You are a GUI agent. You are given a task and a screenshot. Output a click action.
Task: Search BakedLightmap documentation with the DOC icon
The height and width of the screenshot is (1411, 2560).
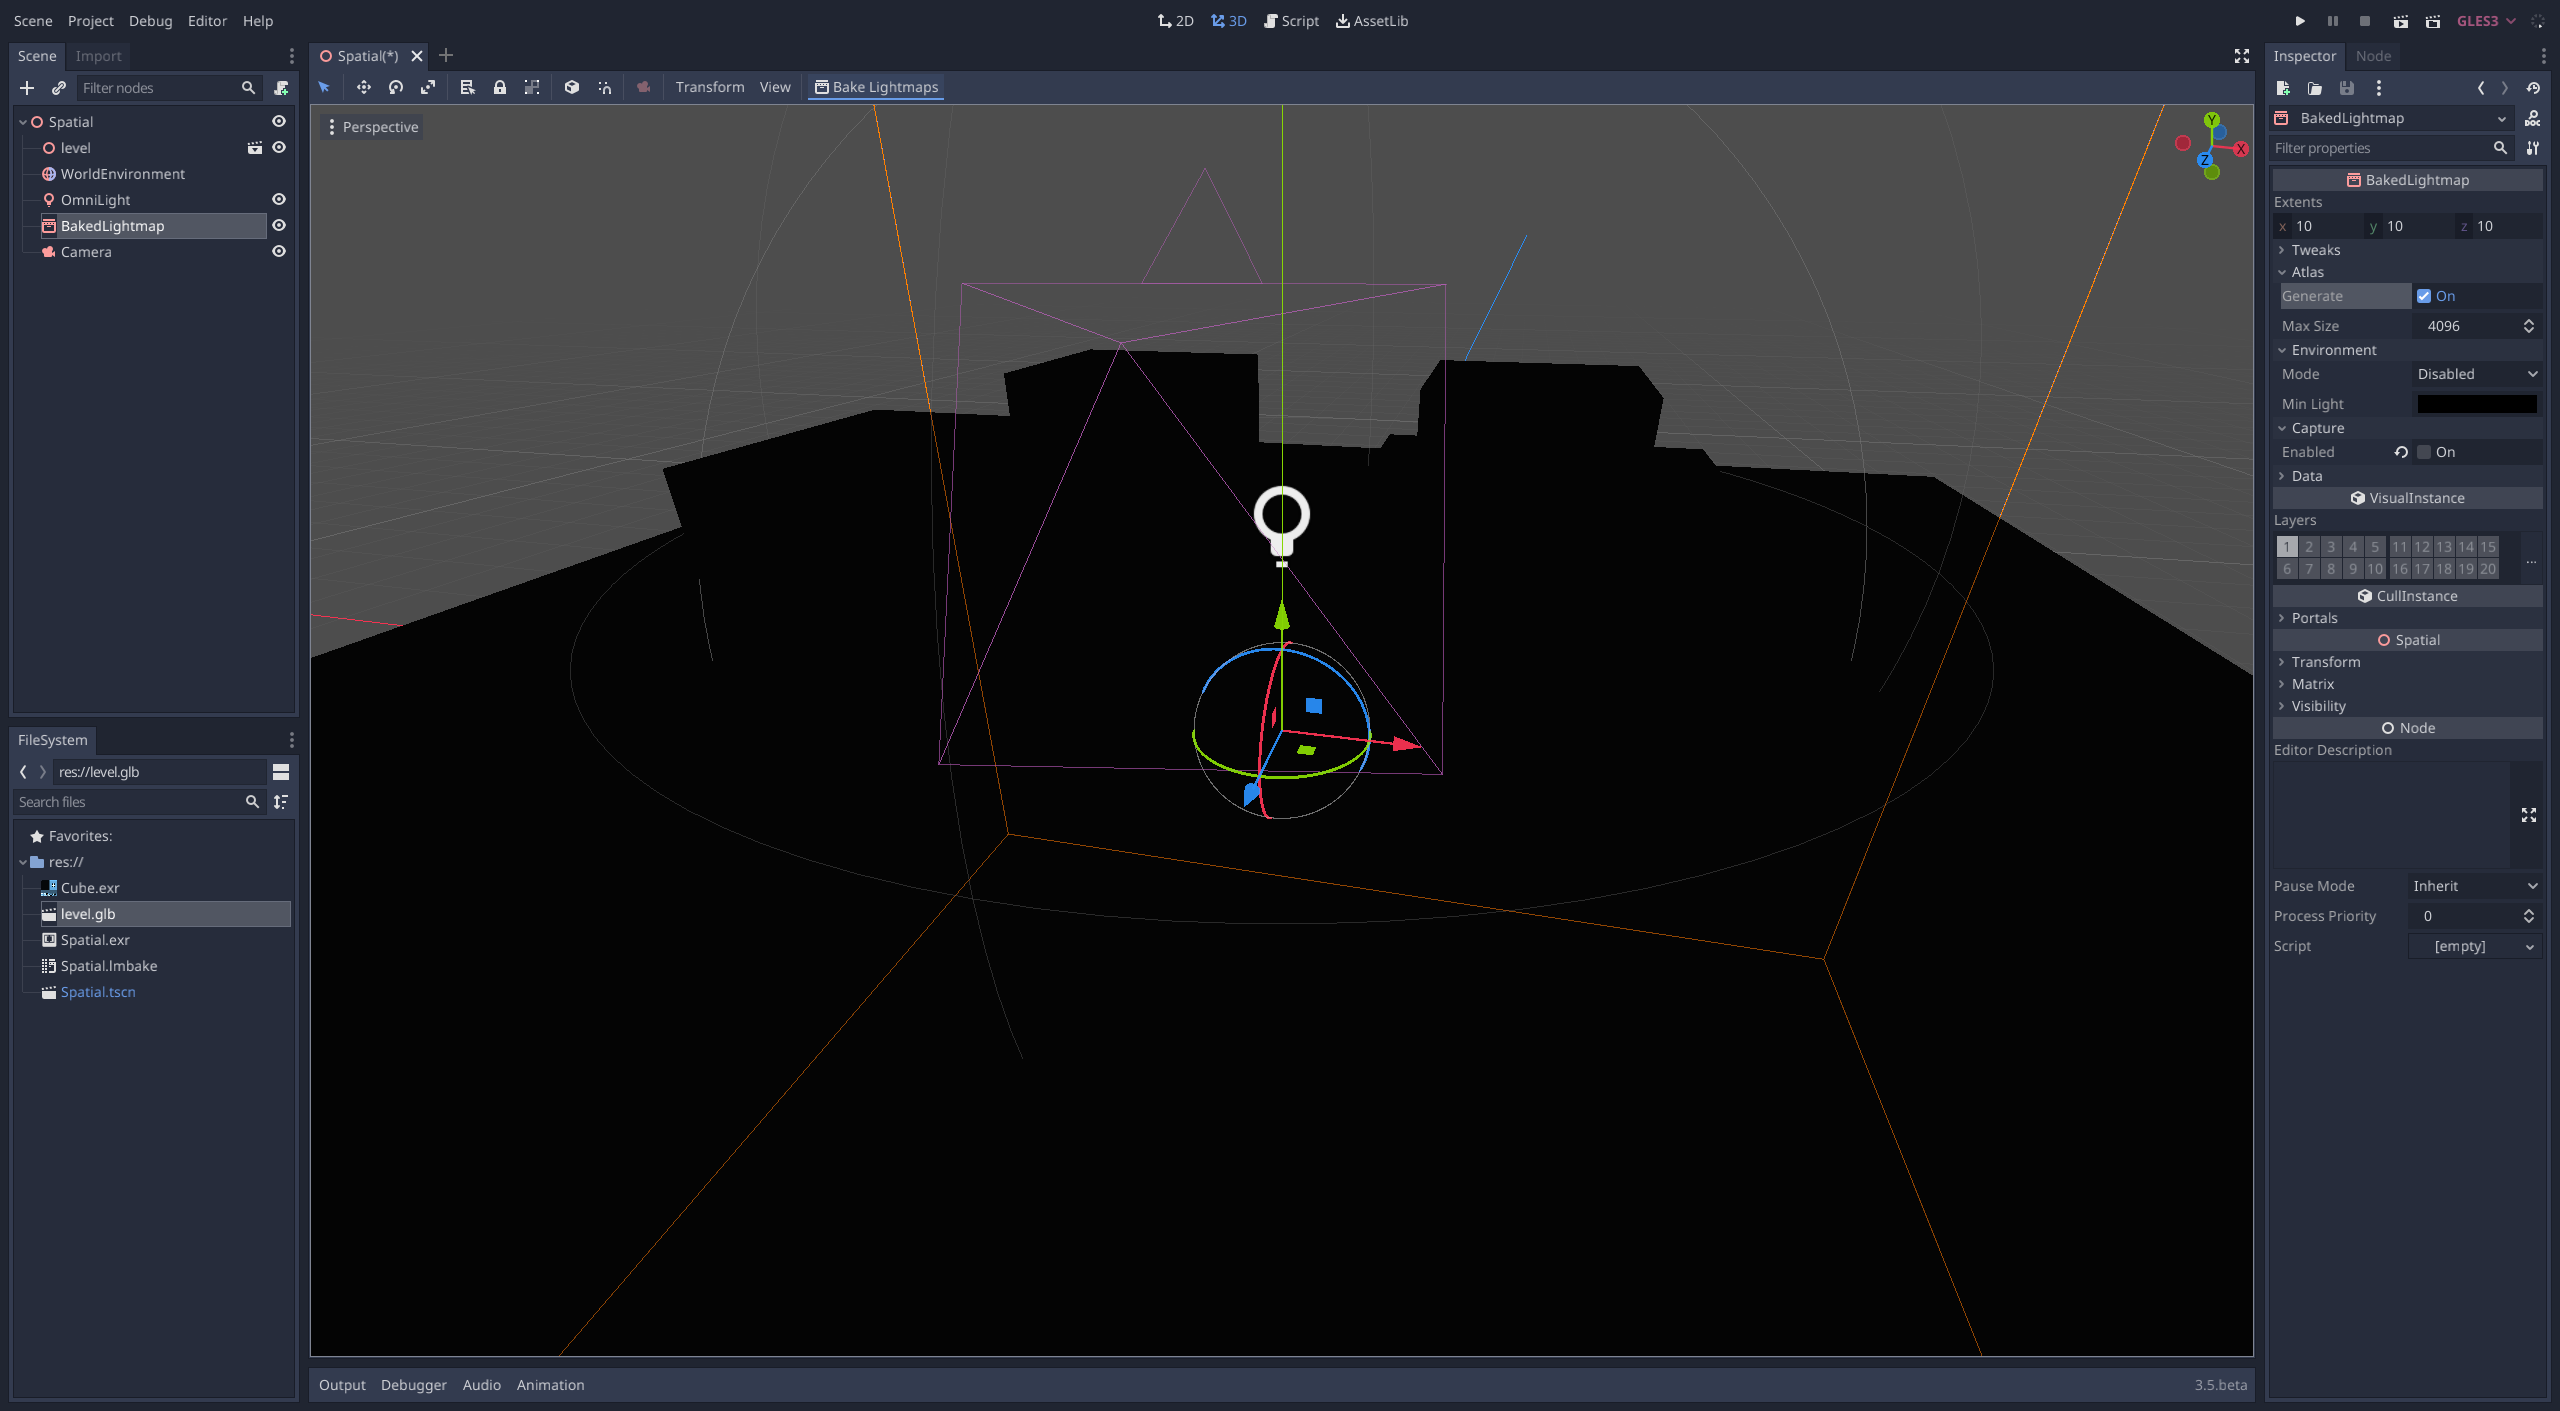[x=2533, y=119]
